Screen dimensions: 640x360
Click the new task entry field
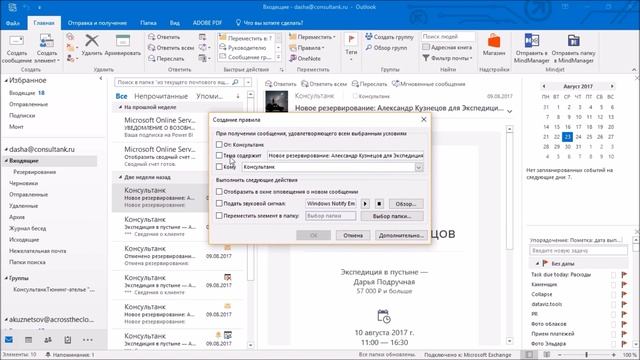tap(578, 251)
